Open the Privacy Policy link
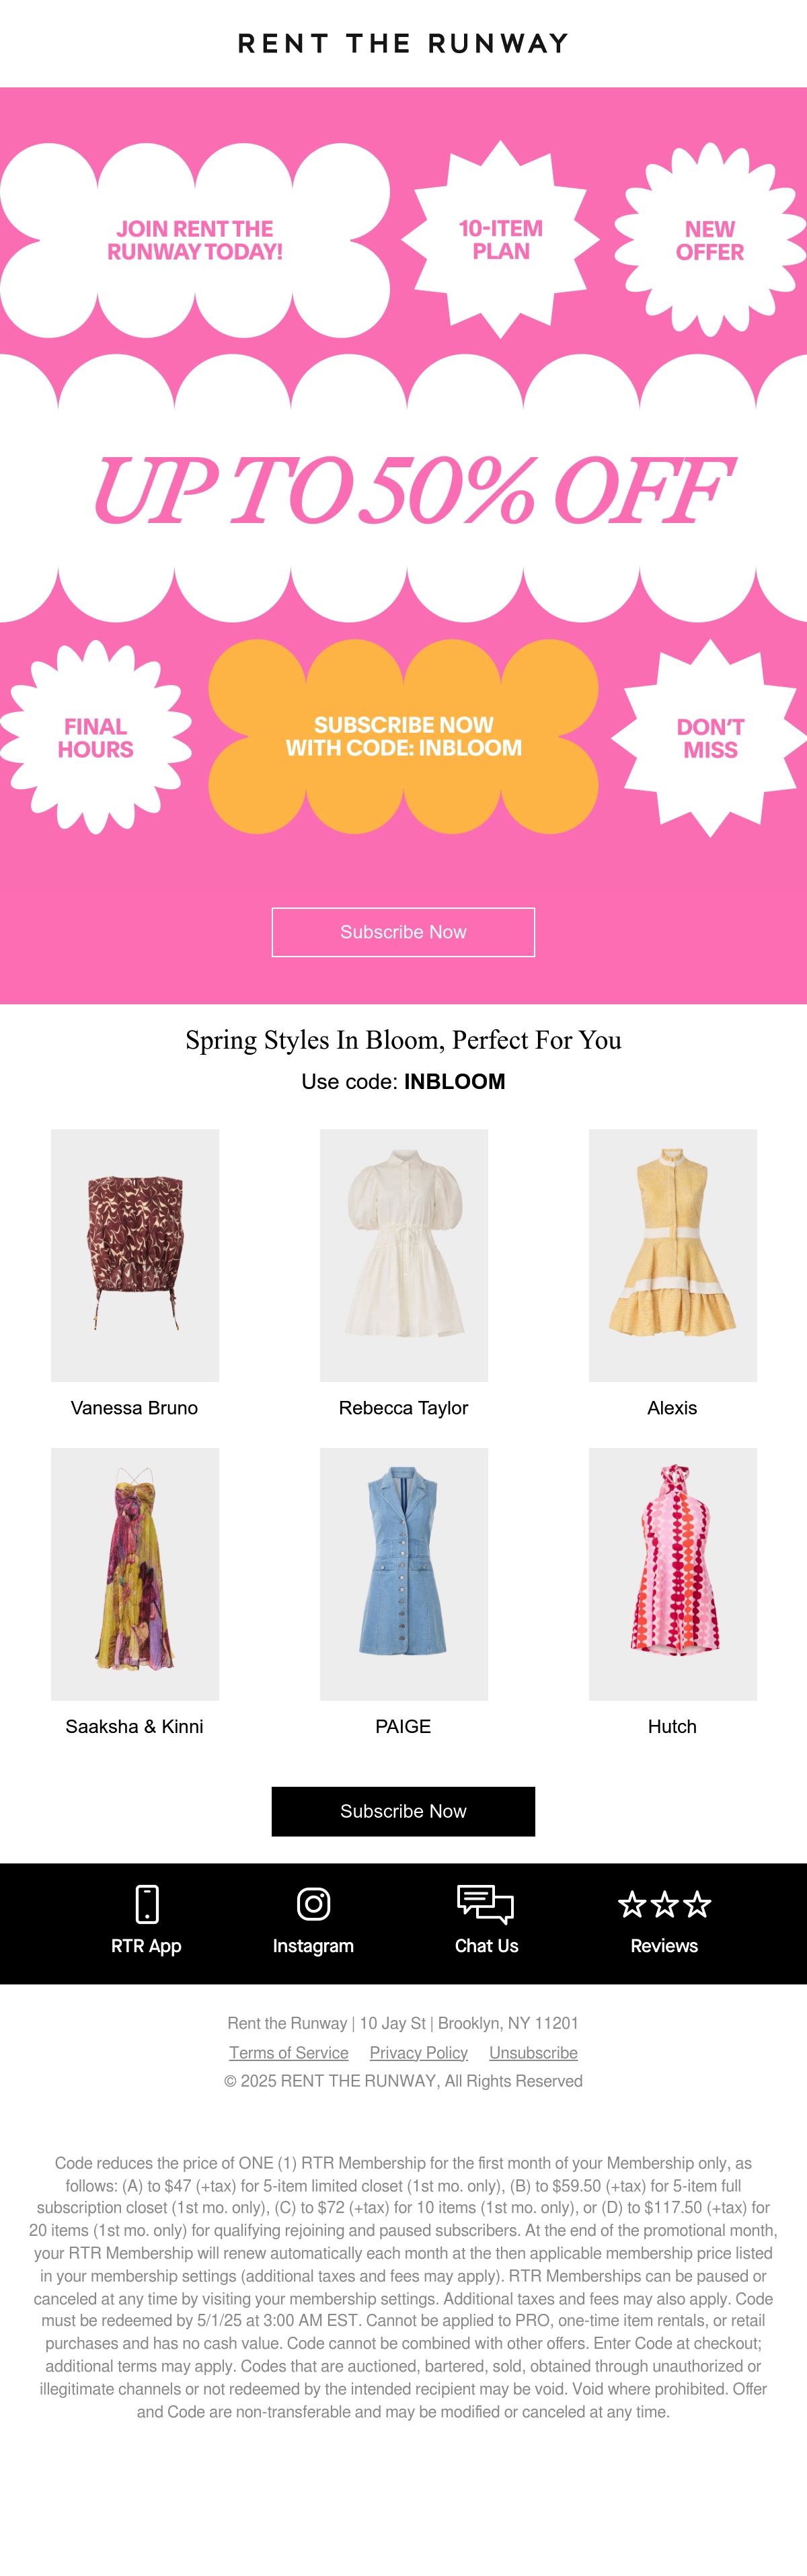The height and width of the screenshot is (2576, 807). pos(419,2052)
